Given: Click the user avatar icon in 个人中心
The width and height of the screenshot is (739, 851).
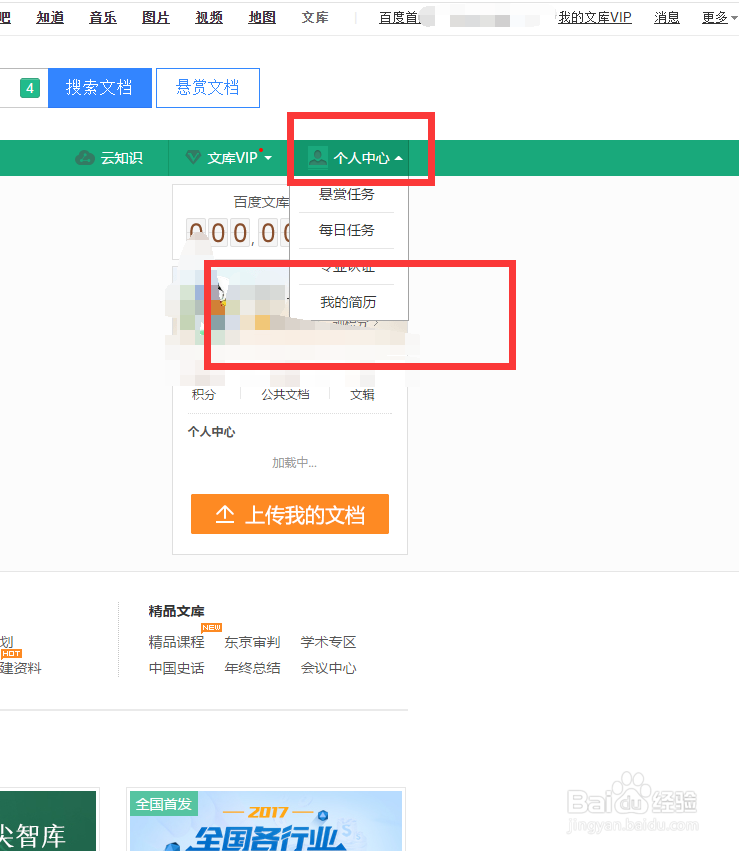Looking at the screenshot, I should click(x=317, y=157).
